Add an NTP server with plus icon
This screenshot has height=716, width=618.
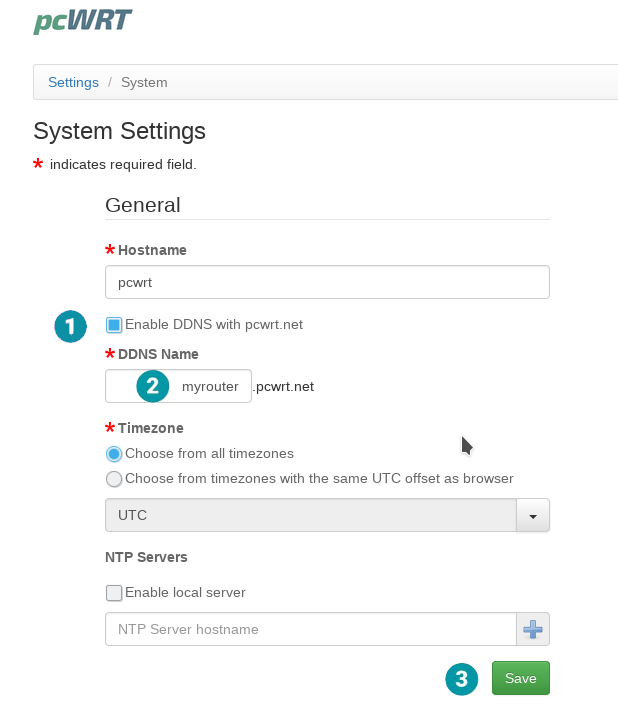(x=533, y=630)
